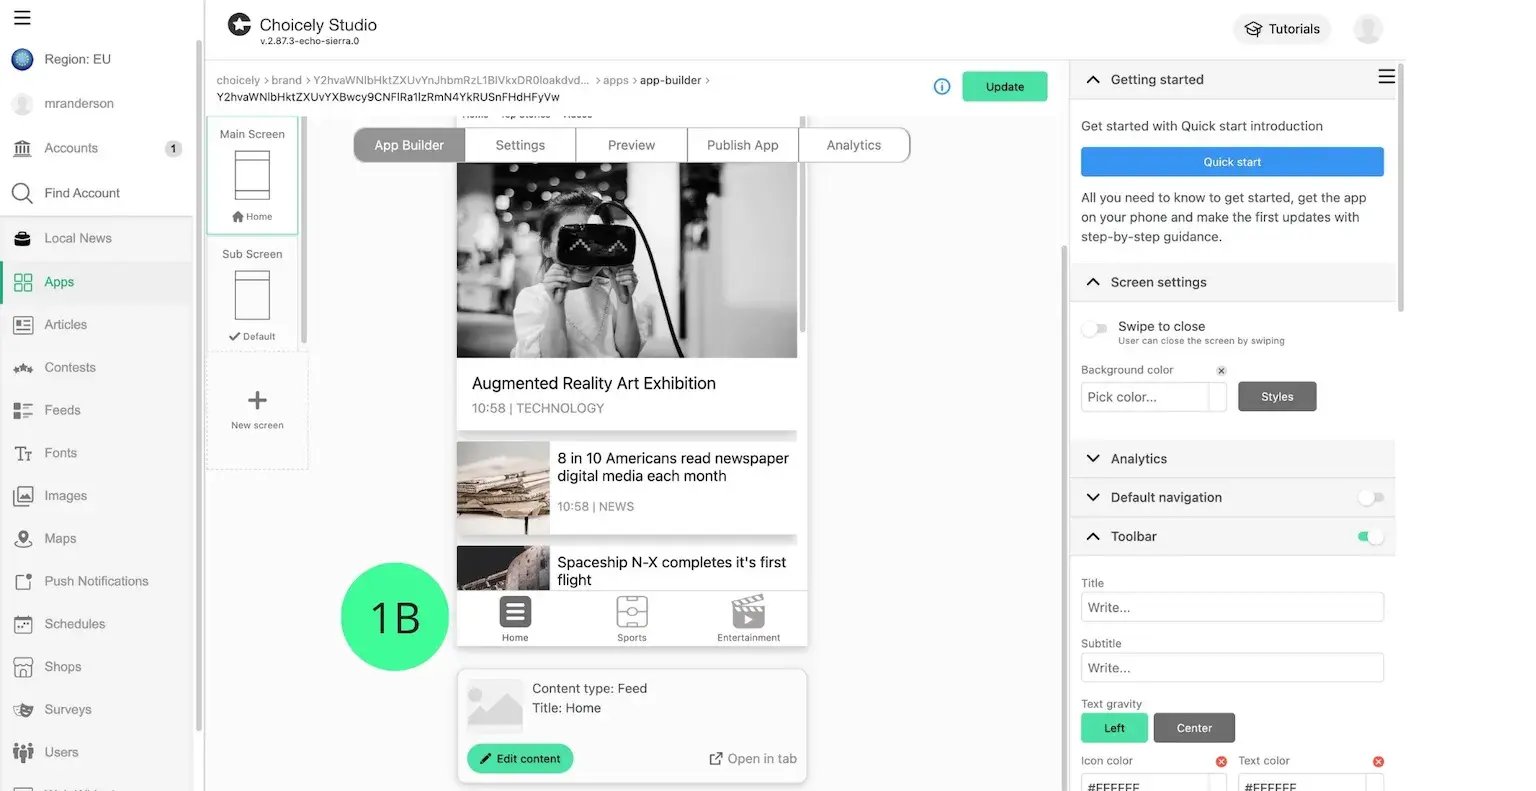Click Edit content button
The height and width of the screenshot is (791, 1536).
520,759
